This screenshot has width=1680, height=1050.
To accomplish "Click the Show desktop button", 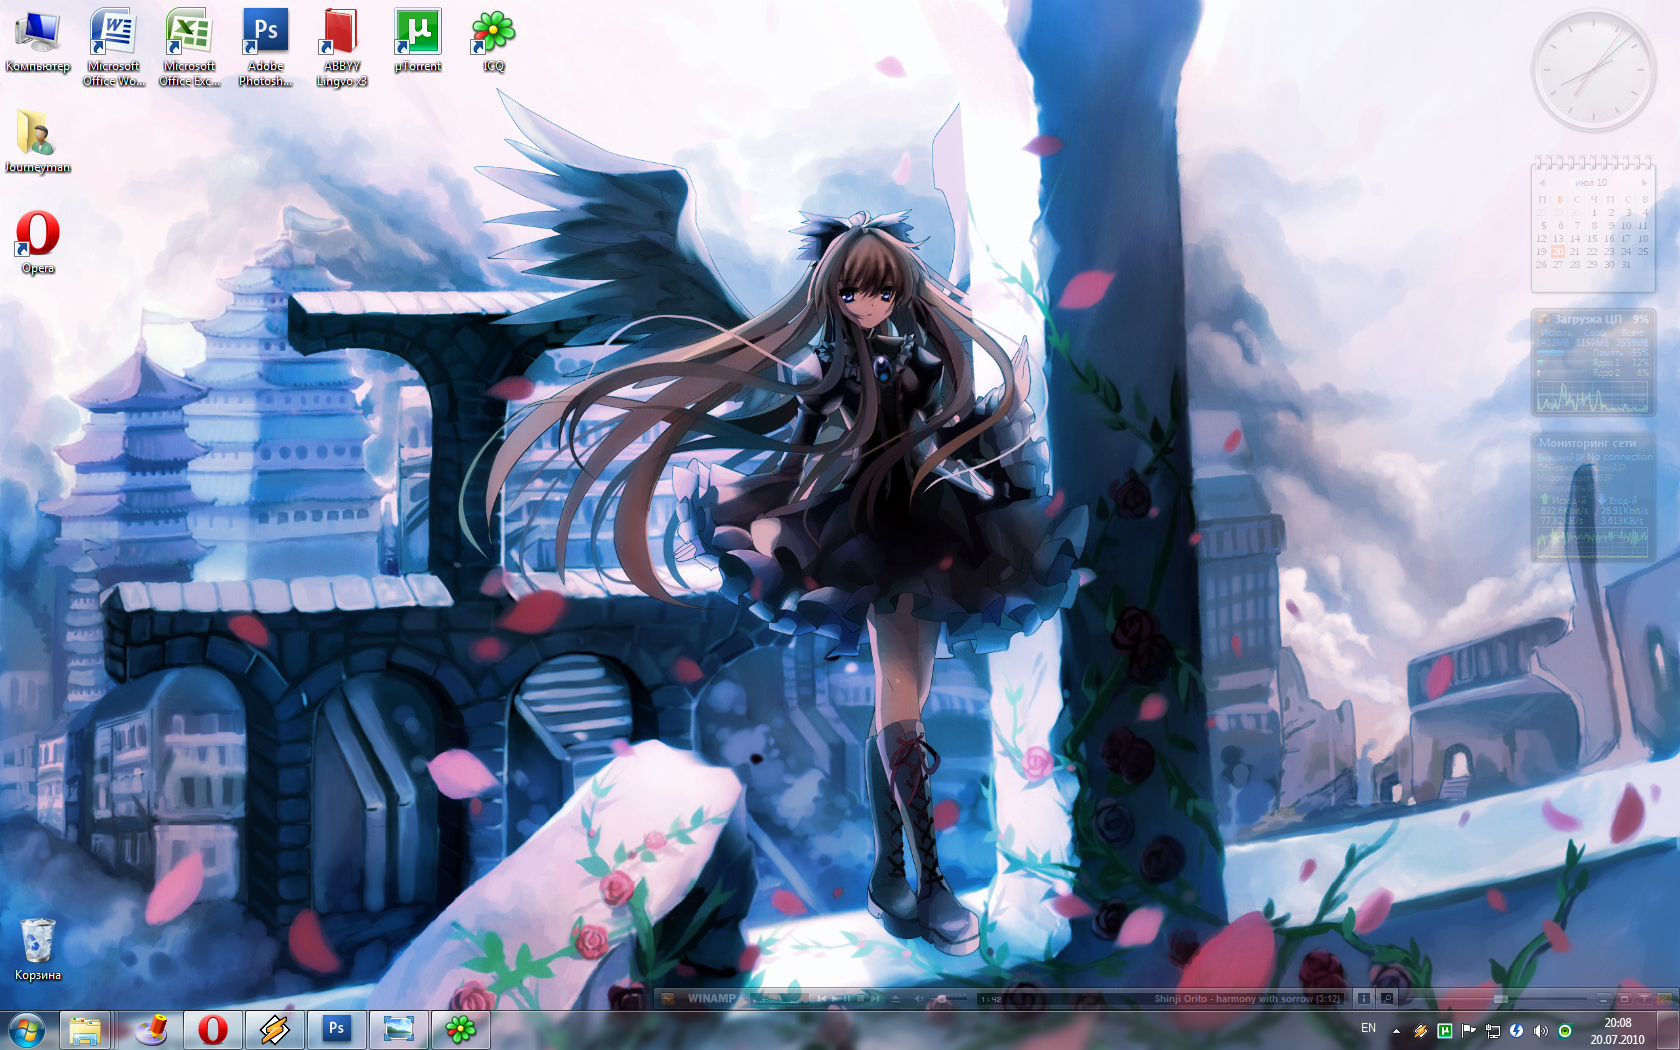I will coord(1668,1030).
